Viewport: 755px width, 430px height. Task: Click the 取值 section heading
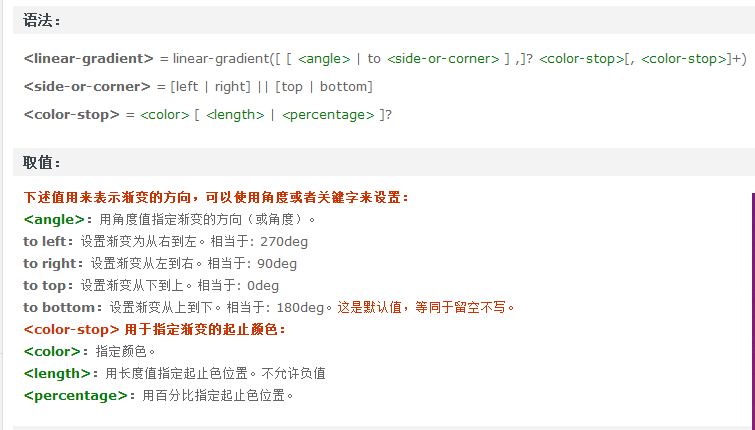click(42, 162)
